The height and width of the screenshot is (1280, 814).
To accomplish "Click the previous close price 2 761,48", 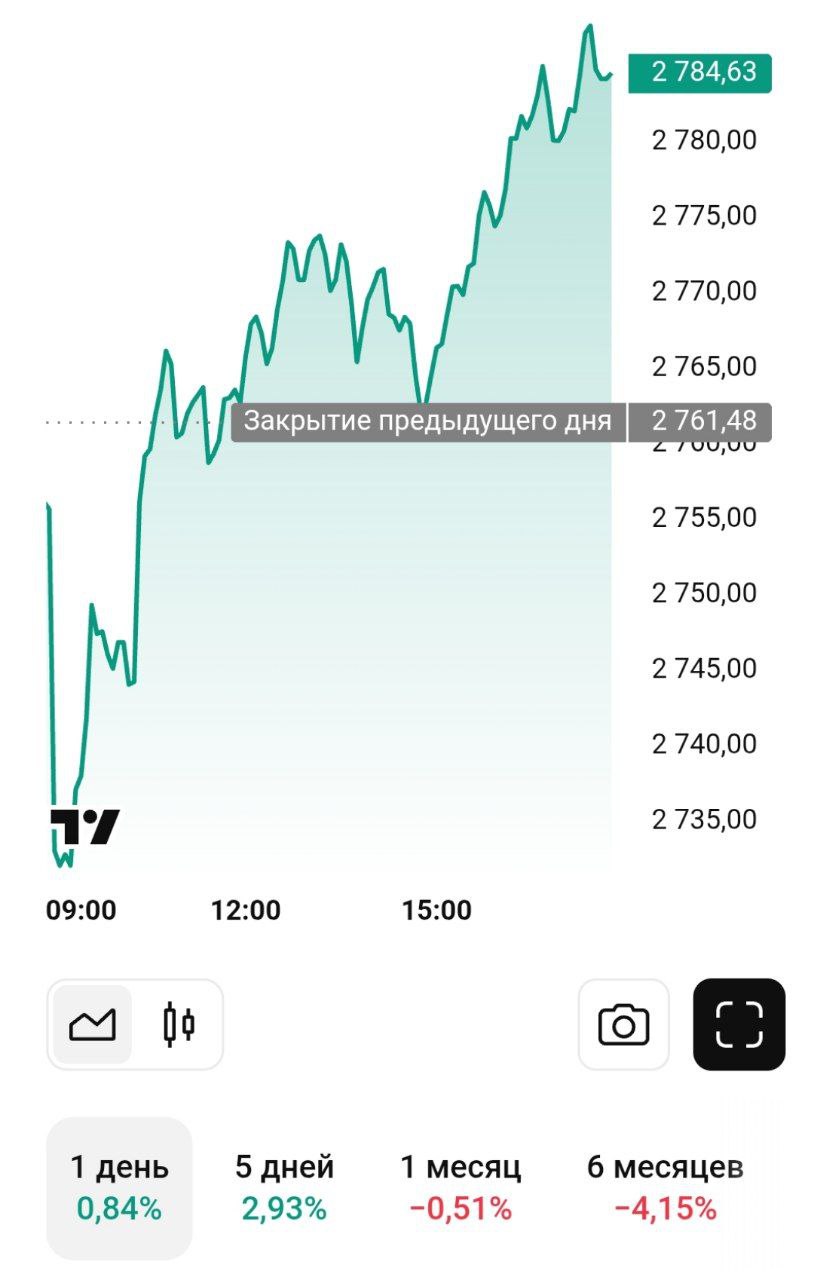I will [x=703, y=421].
